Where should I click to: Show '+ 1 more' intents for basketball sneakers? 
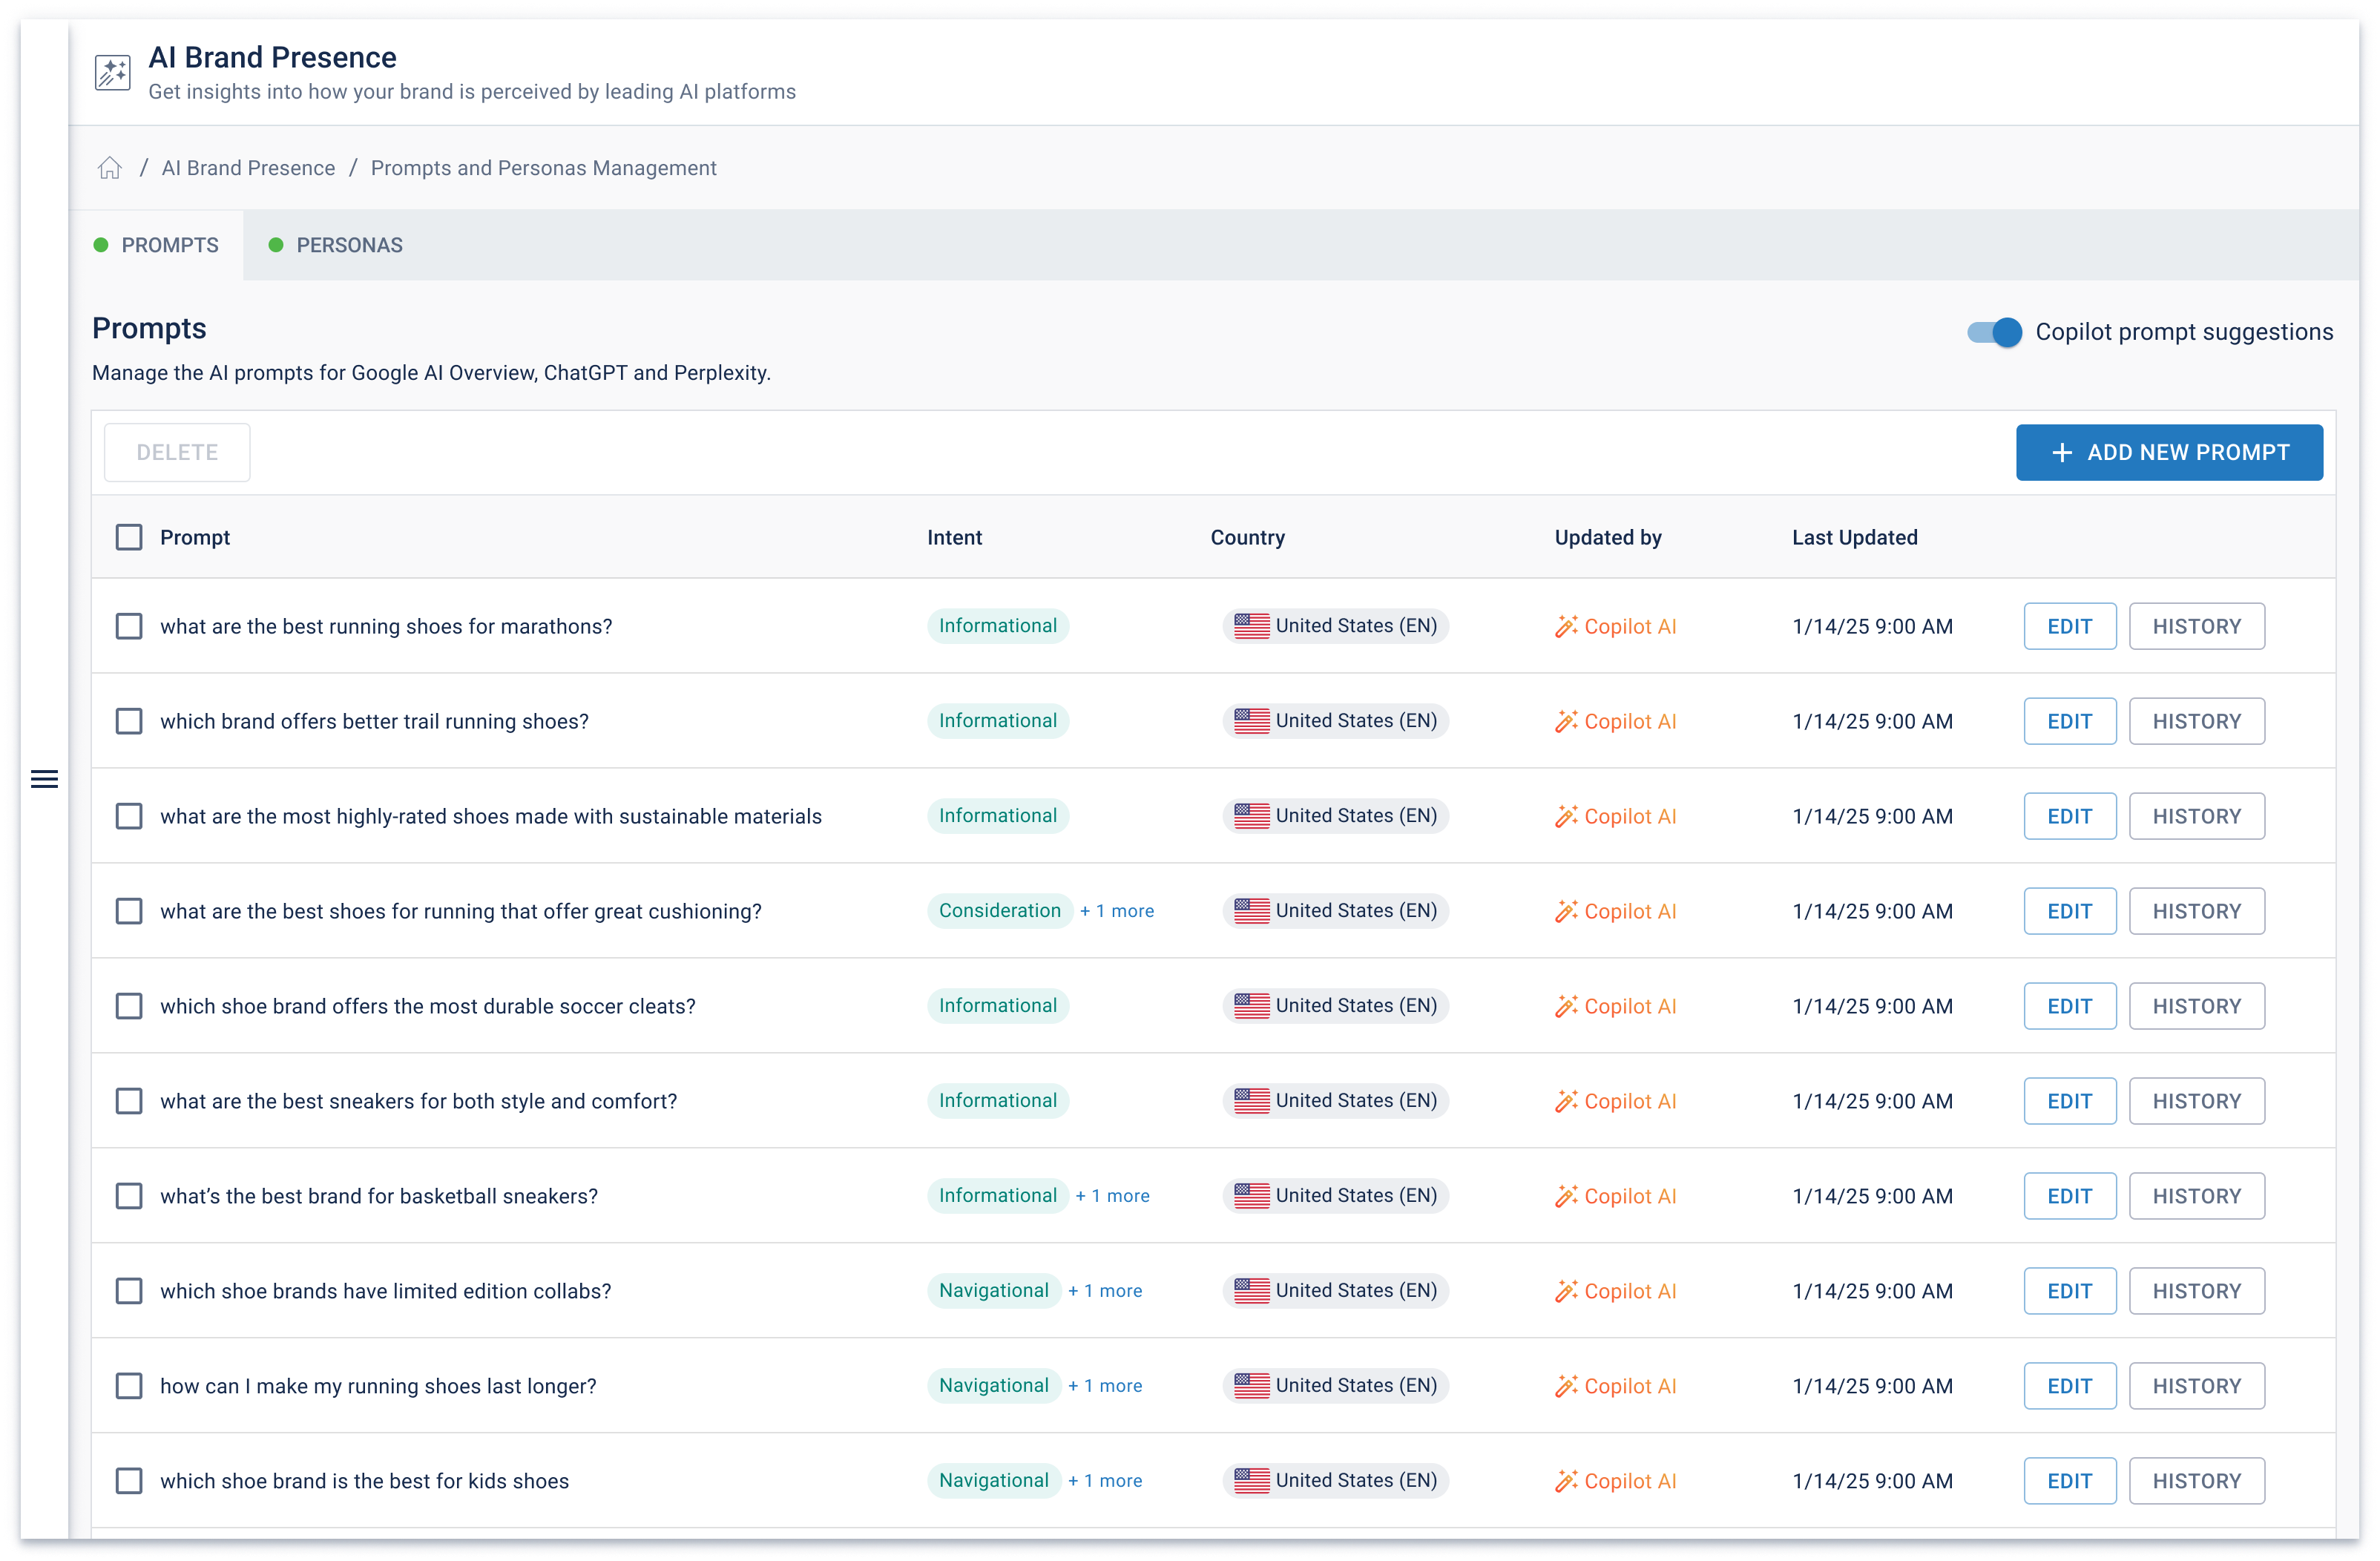[x=1113, y=1196]
